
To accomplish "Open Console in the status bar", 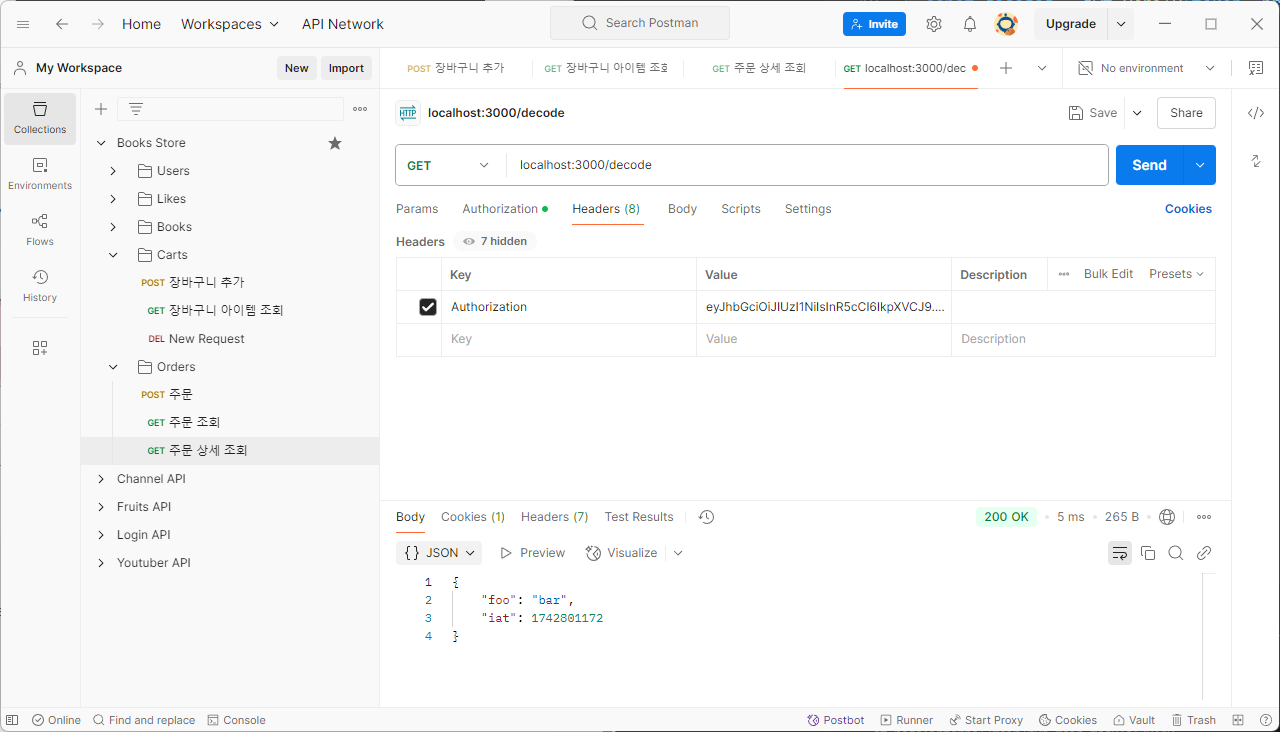I will pyautogui.click(x=236, y=720).
